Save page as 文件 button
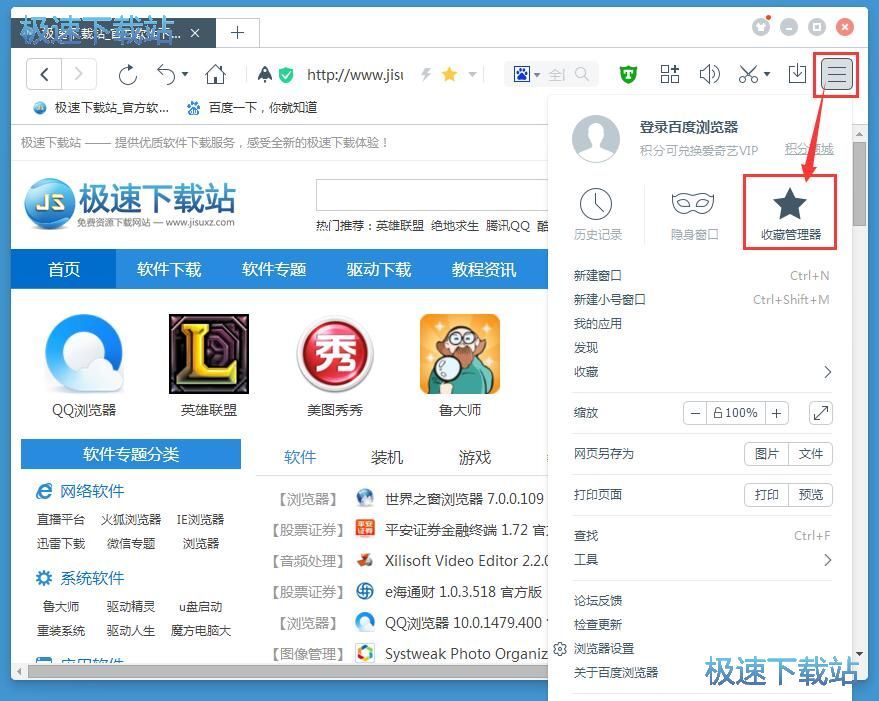 click(811, 454)
